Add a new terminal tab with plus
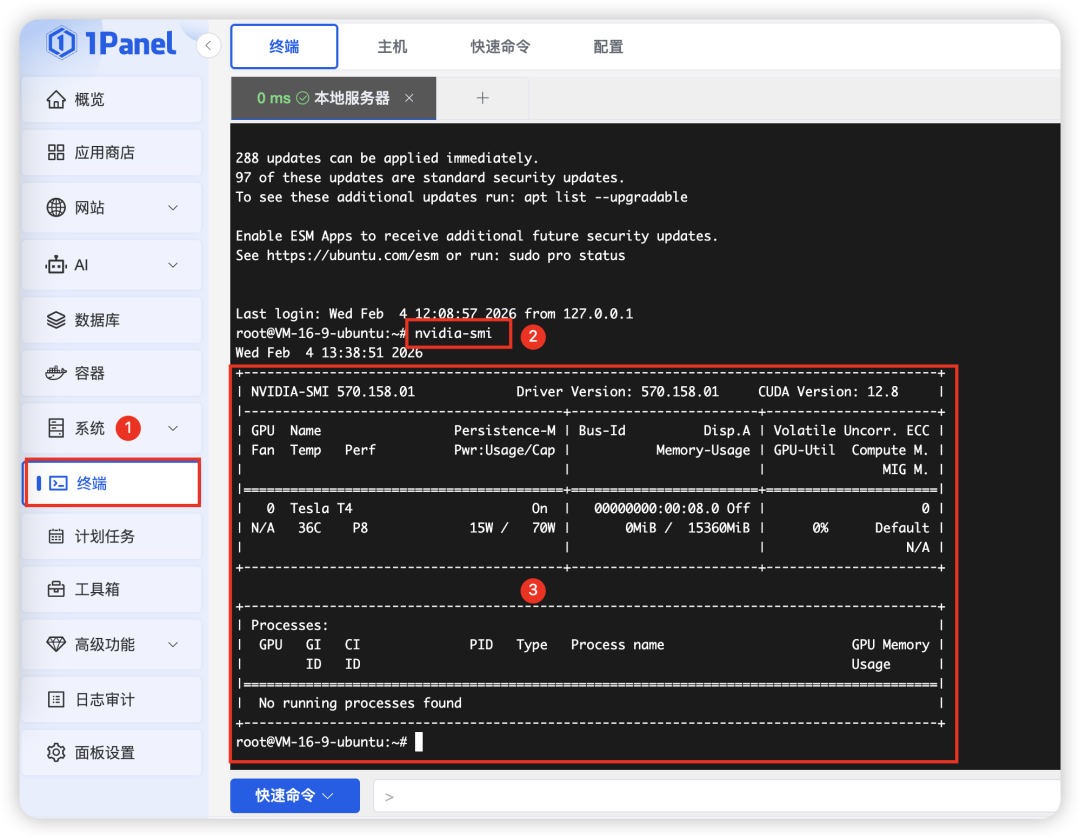1080x838 pixels. click(x=483, y=98)
